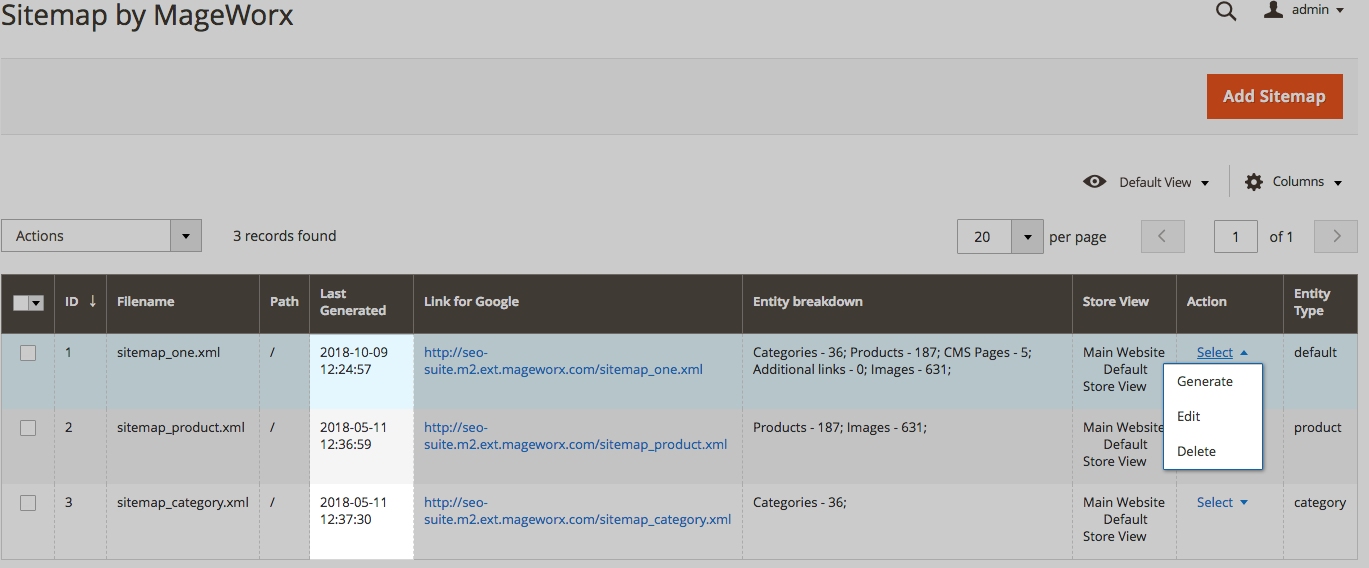
Task: Expand the per page count dropdown arrow
Action: pos(1027,237)
